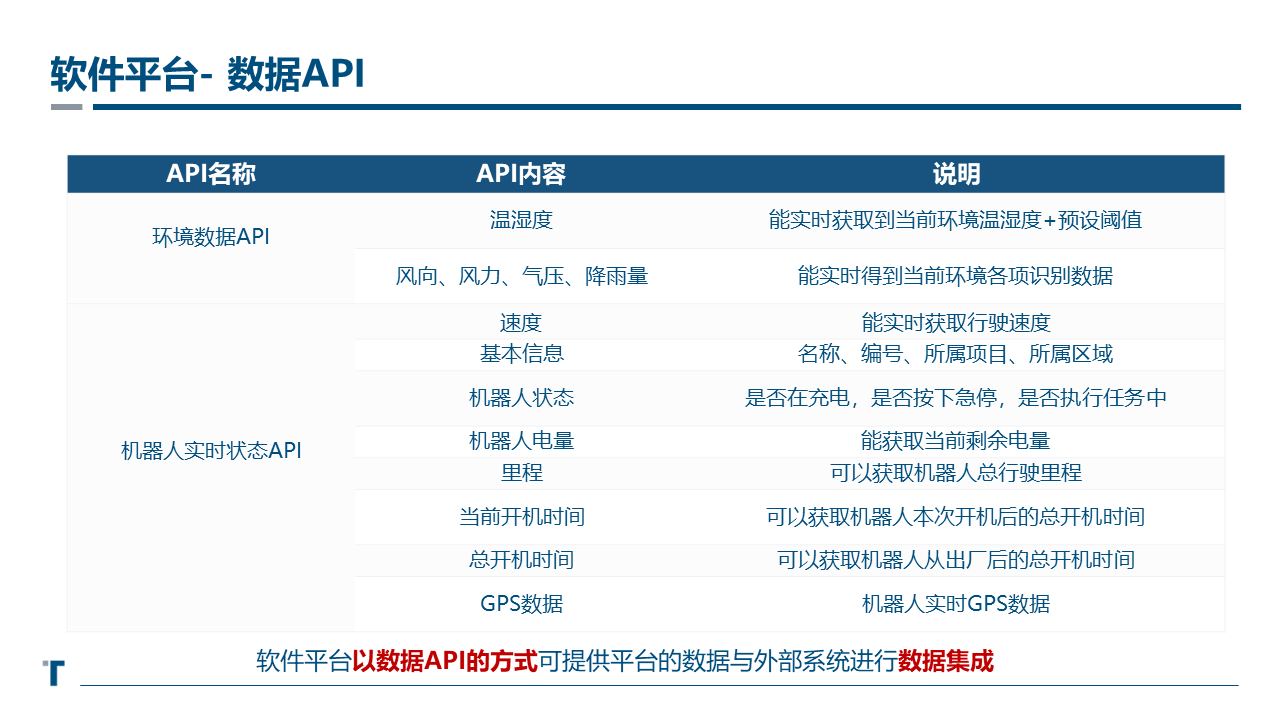This screenshot has height=720, width=1280.
Task: Click 是否在充电，是否按下急停 description
Action: tap(956, 398)
